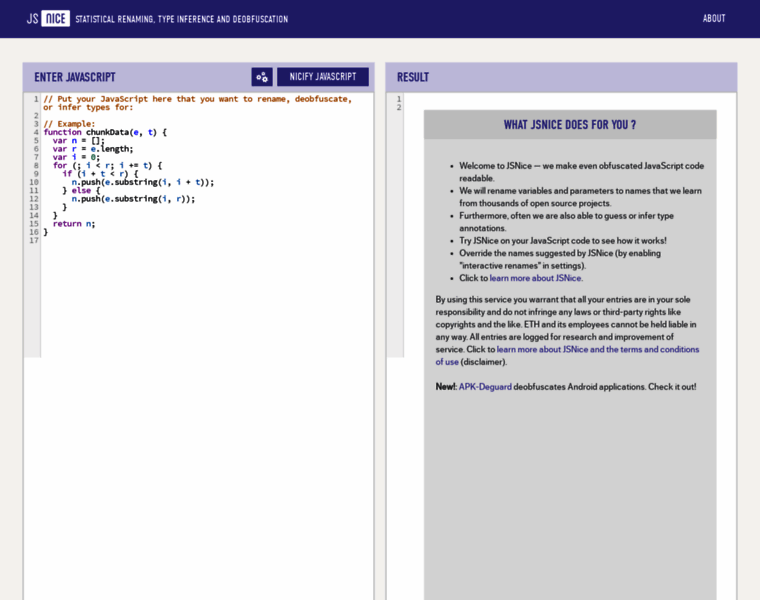Viewport: 760px width, 600px height.
Task: Click the 'if (i + t < r) {' line
Action: pyautogui.click(x=100, y=174)
